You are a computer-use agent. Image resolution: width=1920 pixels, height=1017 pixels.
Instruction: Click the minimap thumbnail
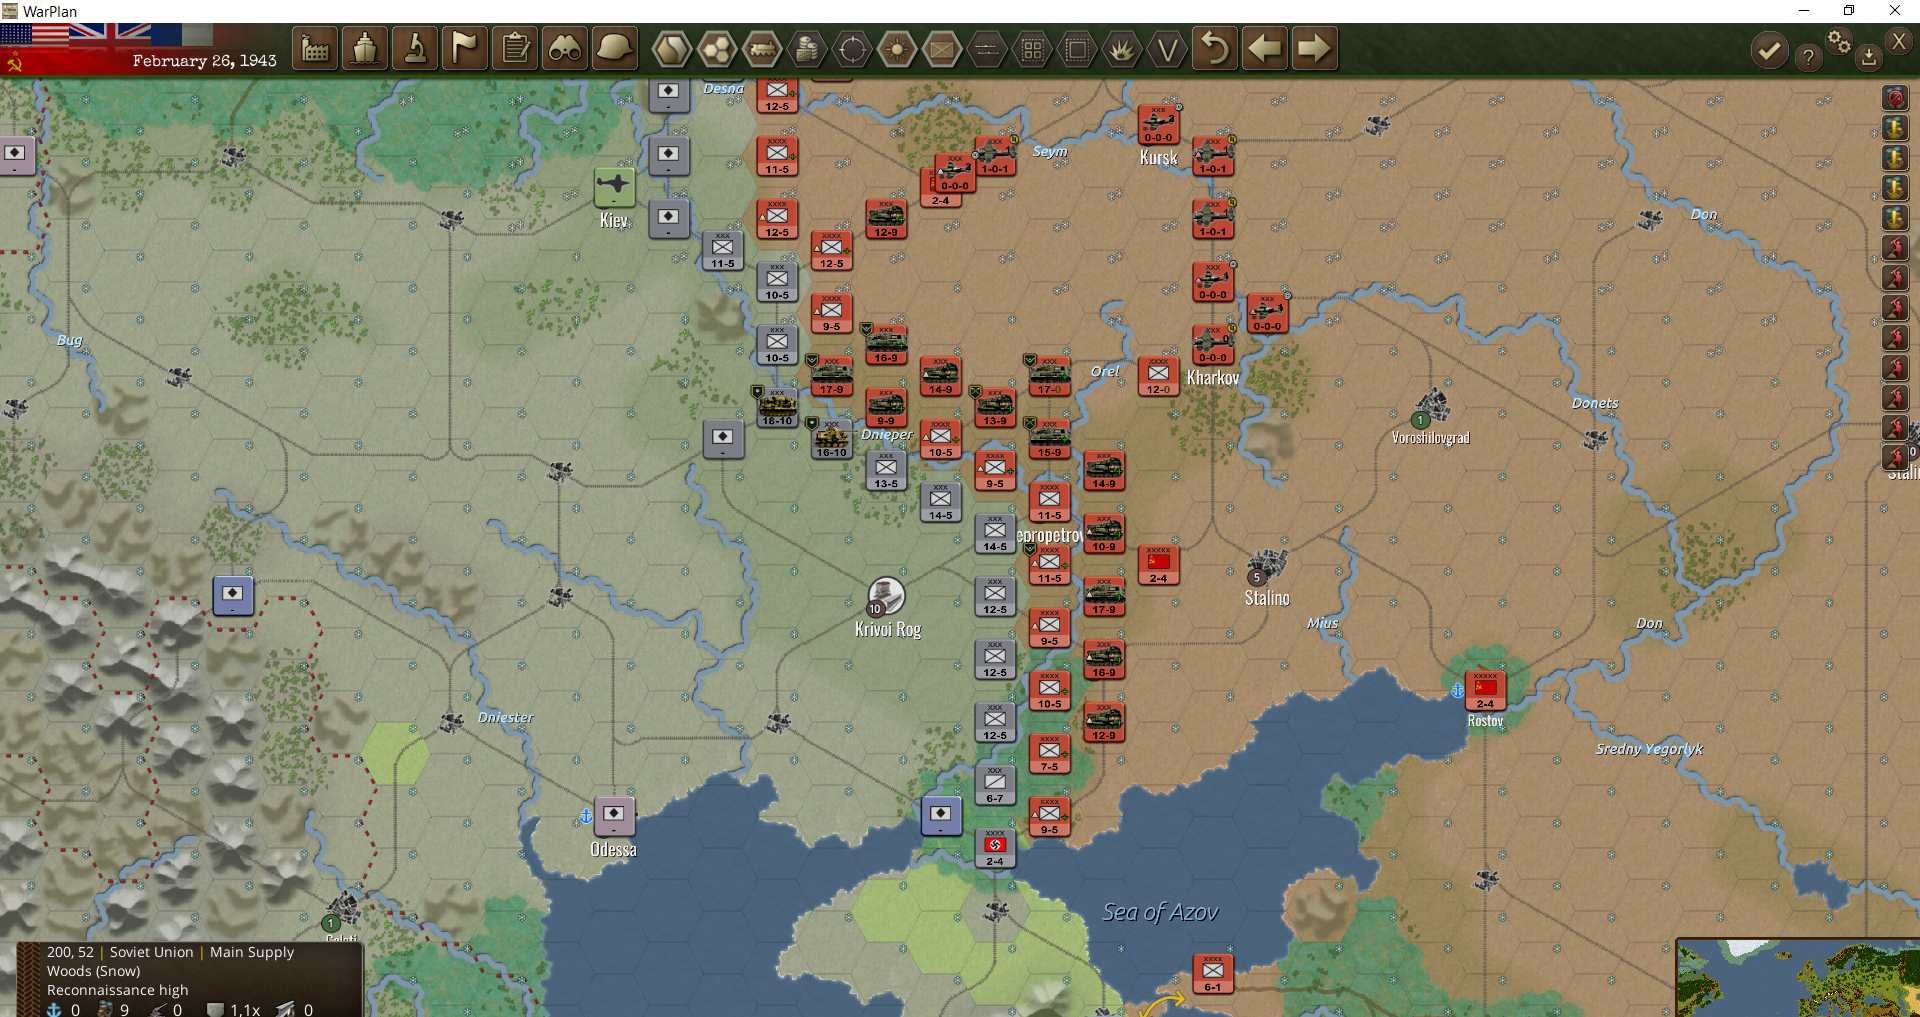coord(1797,977)
